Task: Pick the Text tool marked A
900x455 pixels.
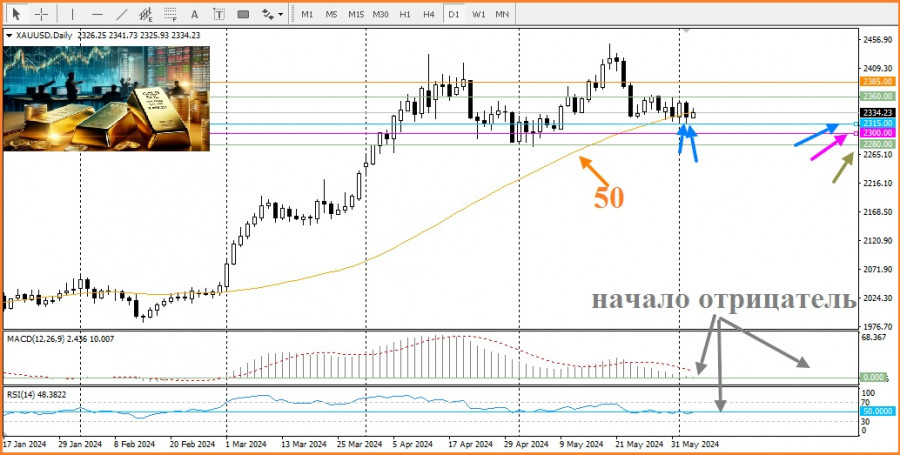Action: [x=195, y=14]
